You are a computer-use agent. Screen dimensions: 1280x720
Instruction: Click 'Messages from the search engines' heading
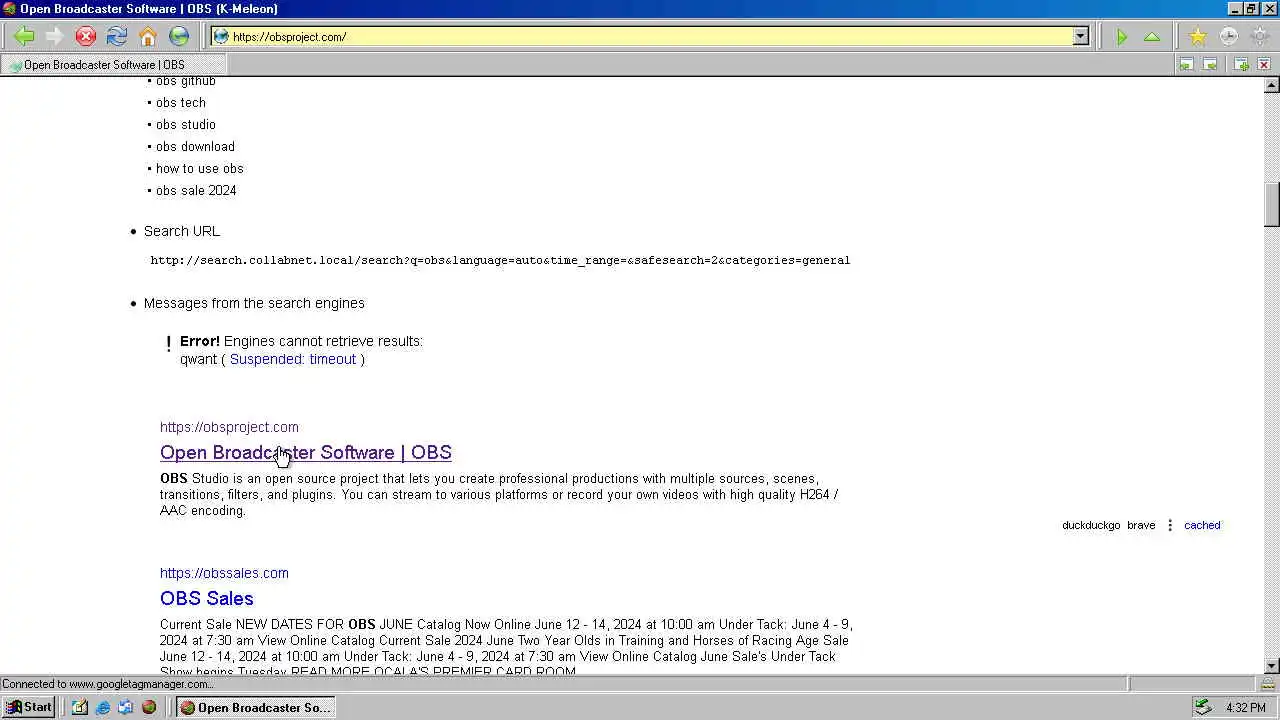254,303
